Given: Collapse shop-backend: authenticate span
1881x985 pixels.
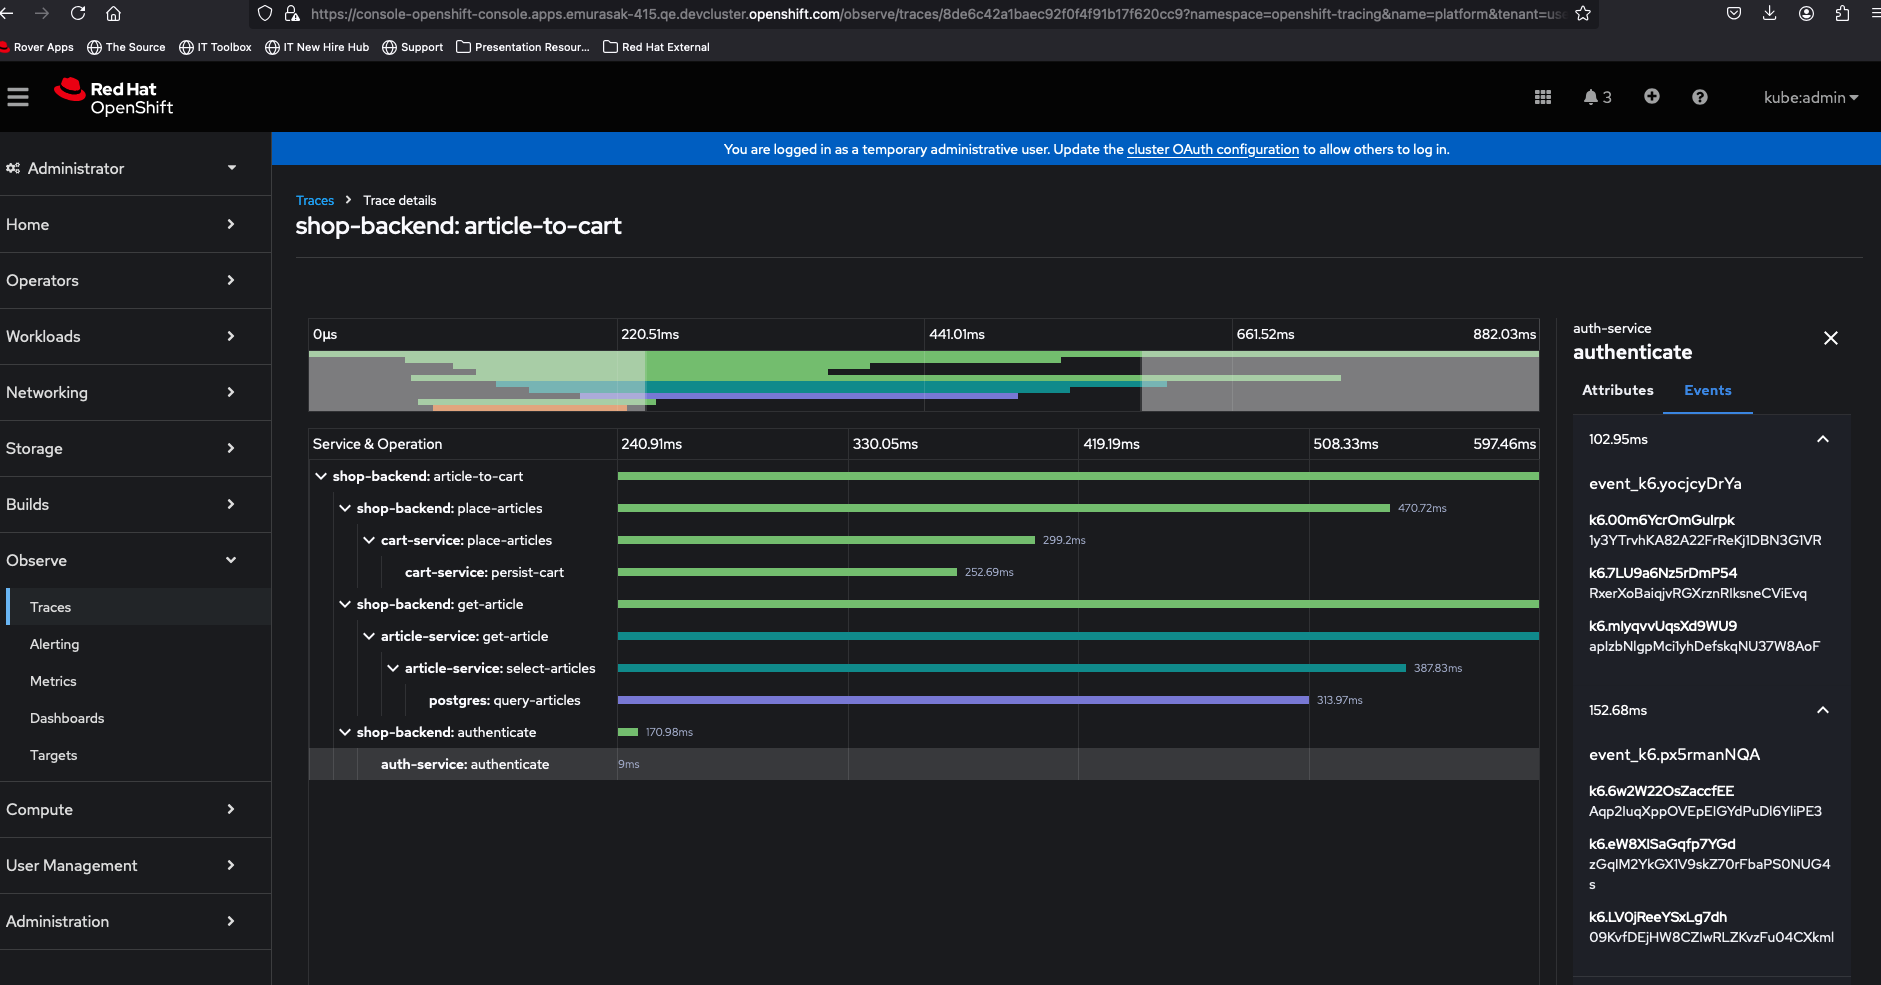Looking at the screenshot, I should click(x=345, y=732).
